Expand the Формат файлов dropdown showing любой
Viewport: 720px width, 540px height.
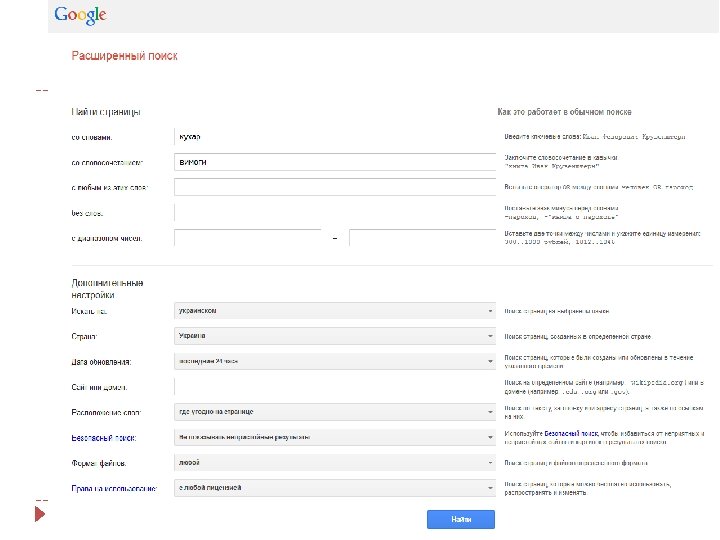(335, 463)
